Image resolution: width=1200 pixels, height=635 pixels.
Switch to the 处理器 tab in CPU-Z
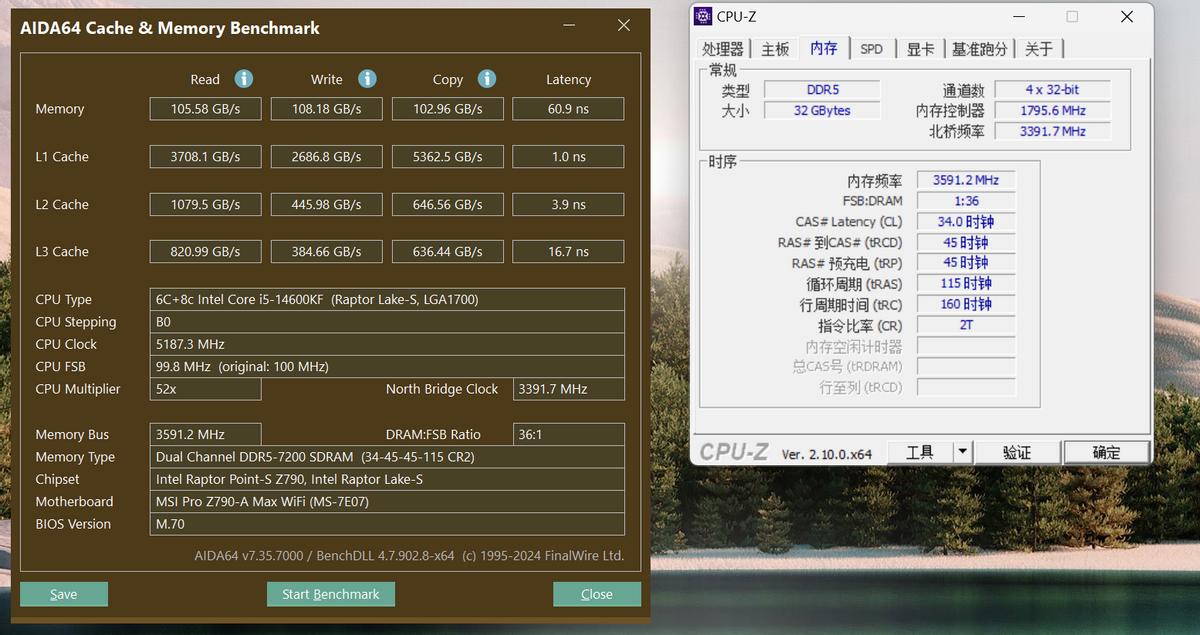[723, 48]
